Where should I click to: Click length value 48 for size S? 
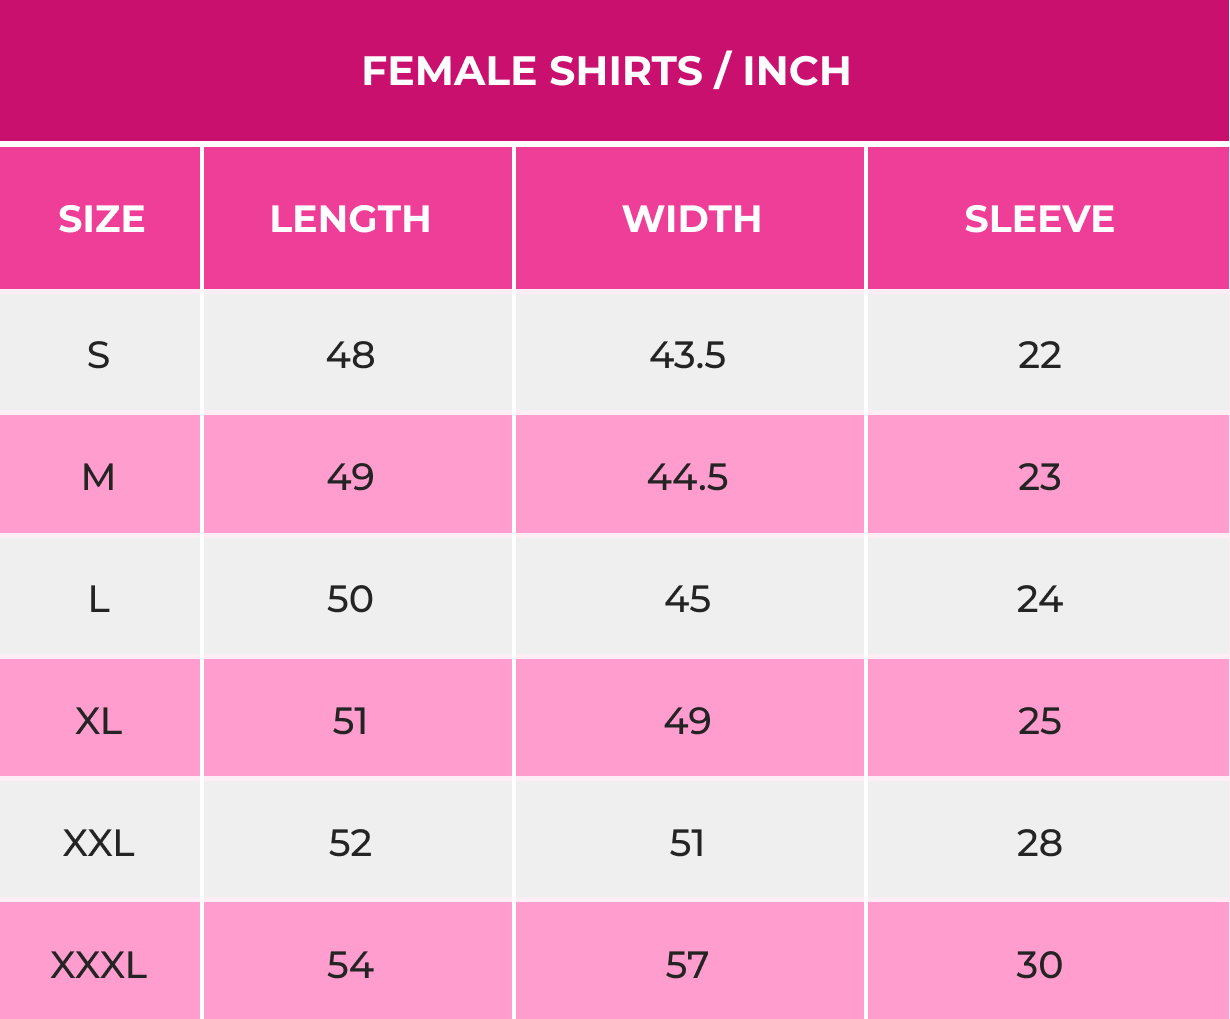(x=350, y=355)
